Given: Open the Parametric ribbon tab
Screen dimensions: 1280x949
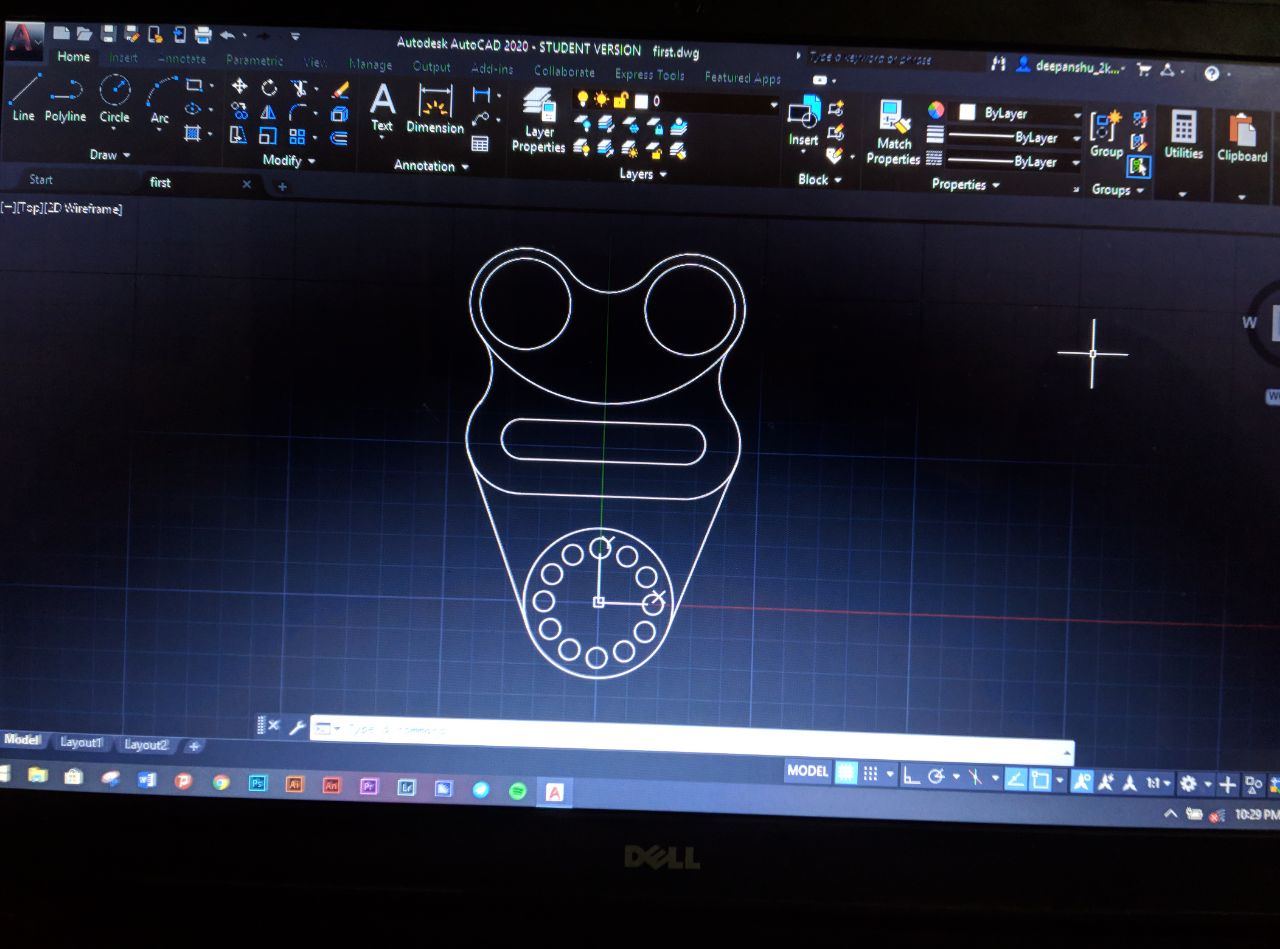Looking at the screenshot, I should click(255, 60).
